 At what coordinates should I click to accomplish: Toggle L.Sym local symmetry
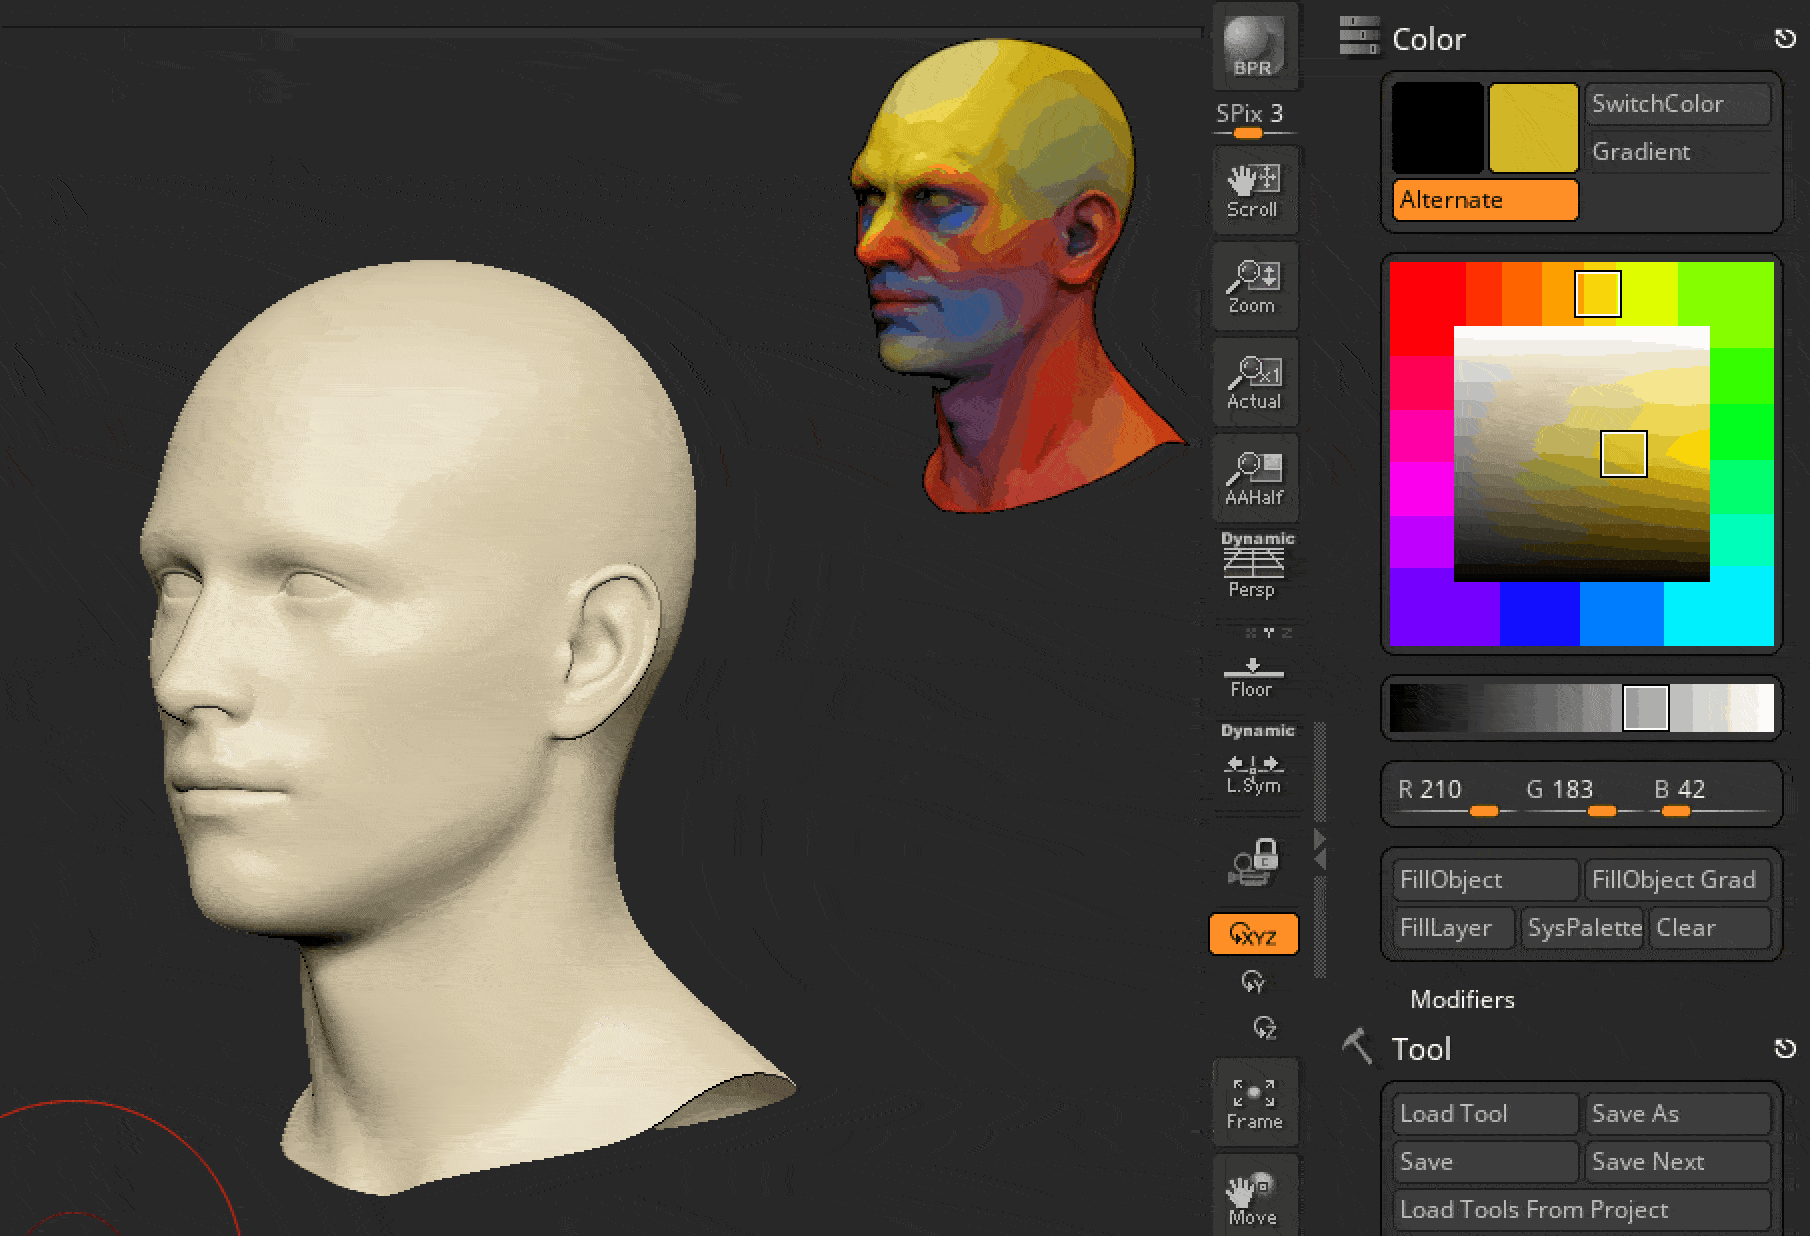(x=1255, y=760)
